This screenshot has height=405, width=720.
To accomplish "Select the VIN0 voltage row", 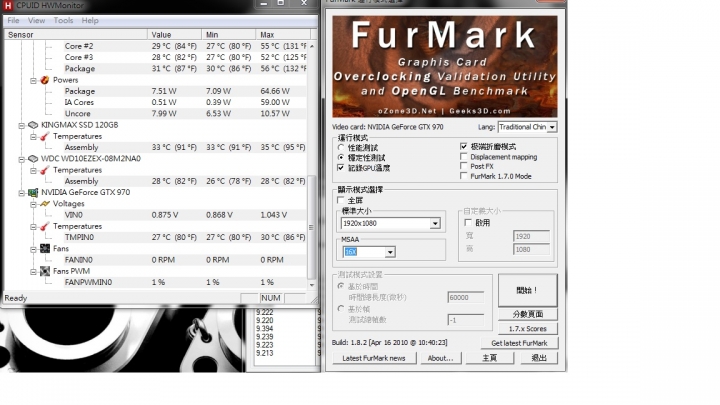I will (x=185, y=215).
